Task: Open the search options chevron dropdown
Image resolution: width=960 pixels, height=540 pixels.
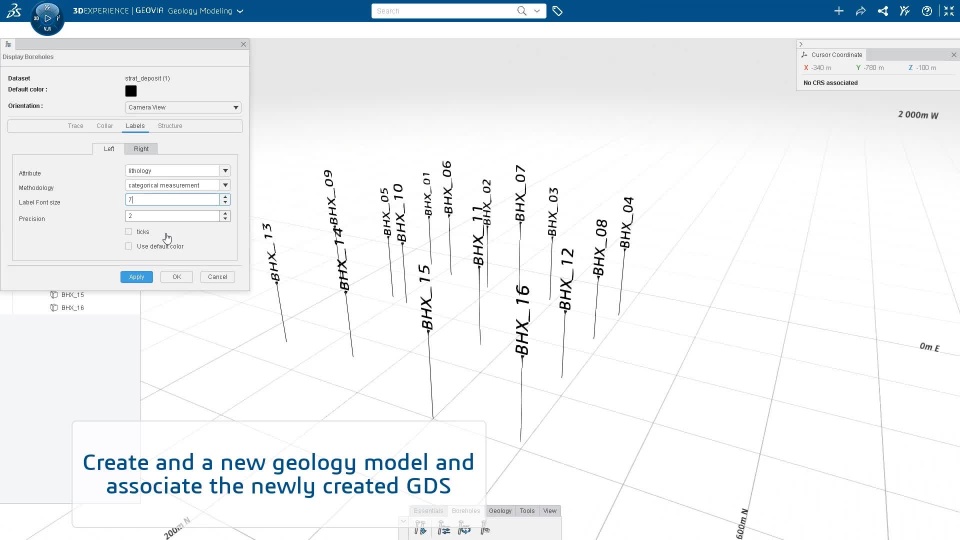Action: (x=537, y=10)
